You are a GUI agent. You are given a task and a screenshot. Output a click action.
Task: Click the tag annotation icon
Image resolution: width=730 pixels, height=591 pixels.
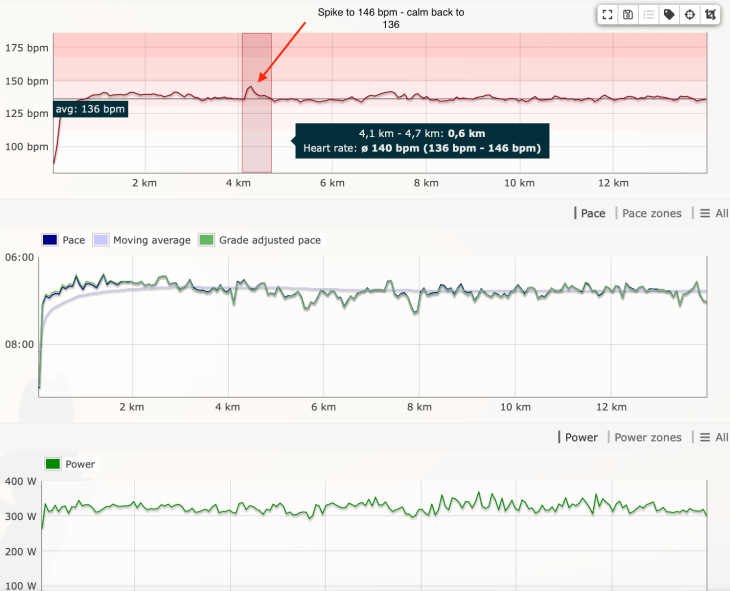tap(669, 15)
